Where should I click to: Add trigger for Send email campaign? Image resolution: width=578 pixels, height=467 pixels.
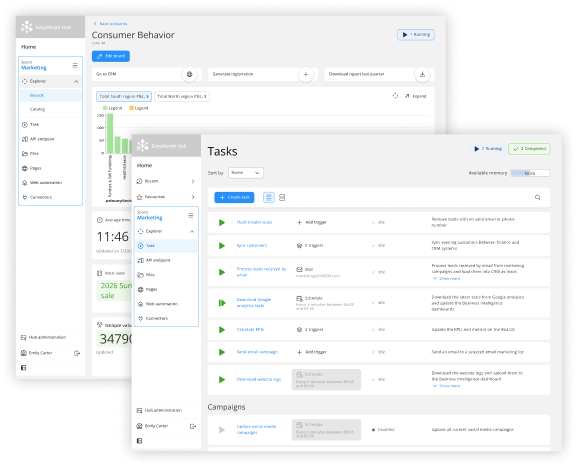(311, 352)
